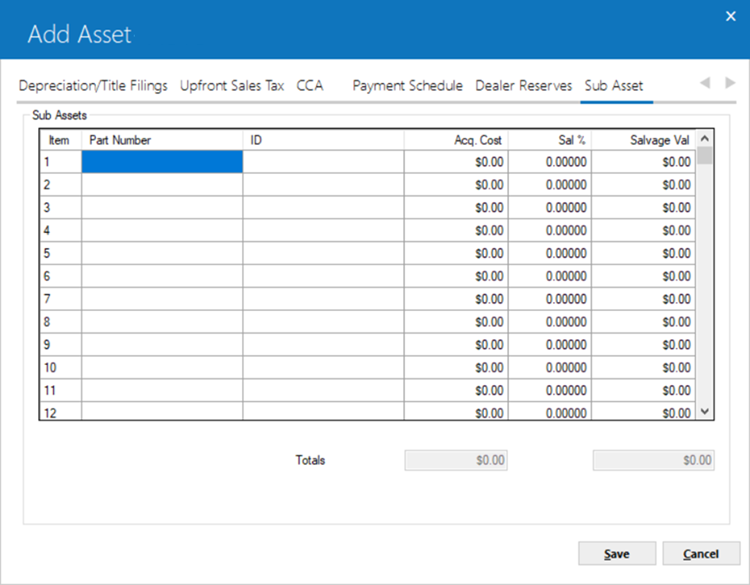
Task: Click the Acq. Cost totals field
Action: (456, 460)
